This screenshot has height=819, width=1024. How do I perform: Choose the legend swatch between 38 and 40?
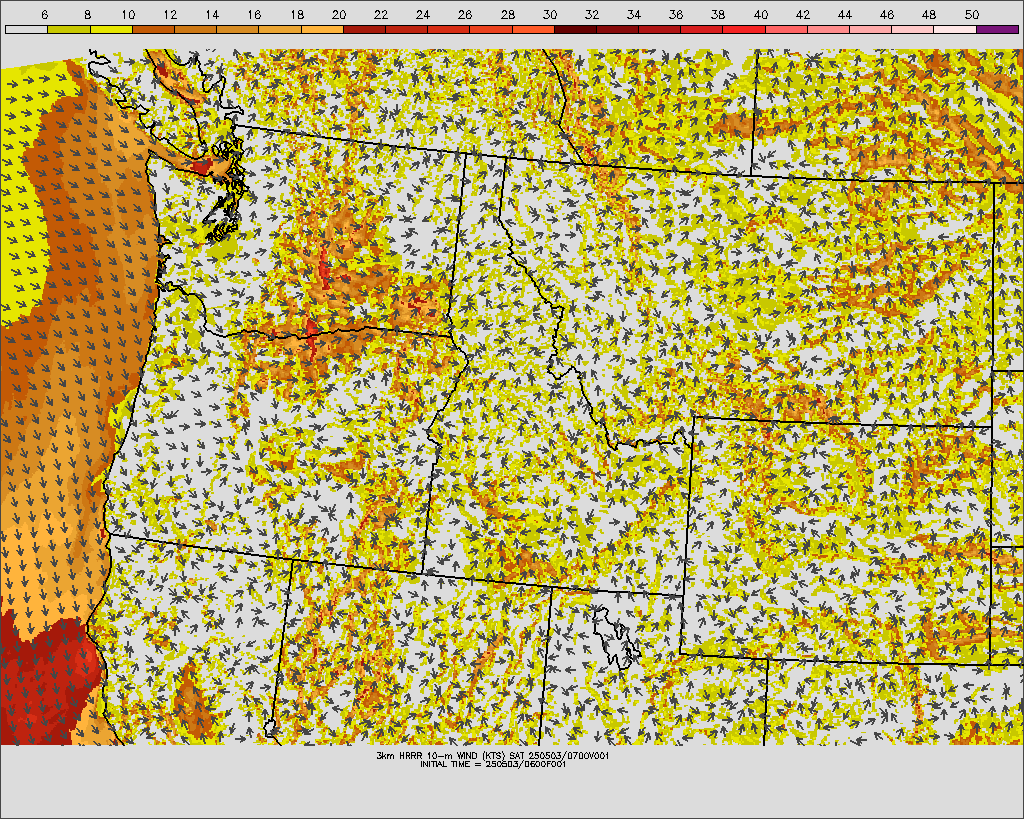pos(744,29)
